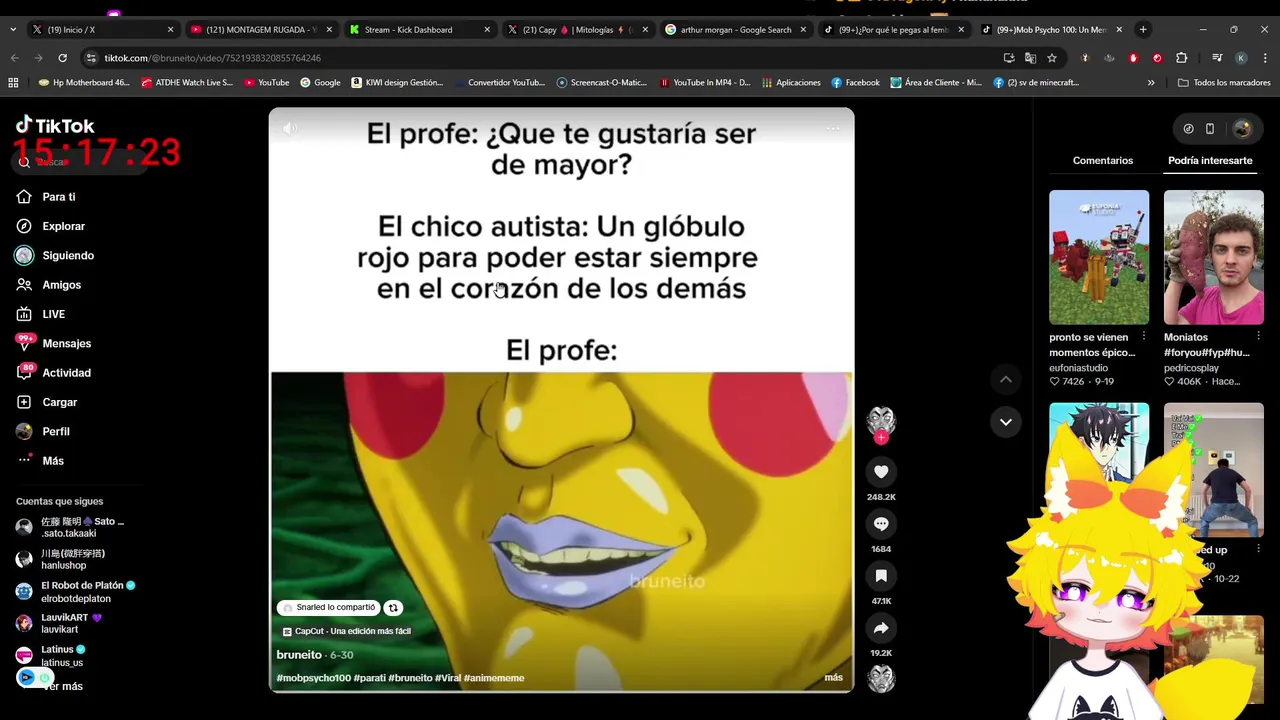Switch to arthur morgan Google Search tab
Image resolution: width=1280 pixels, height=720 pixels.
[x=735, y=30]
